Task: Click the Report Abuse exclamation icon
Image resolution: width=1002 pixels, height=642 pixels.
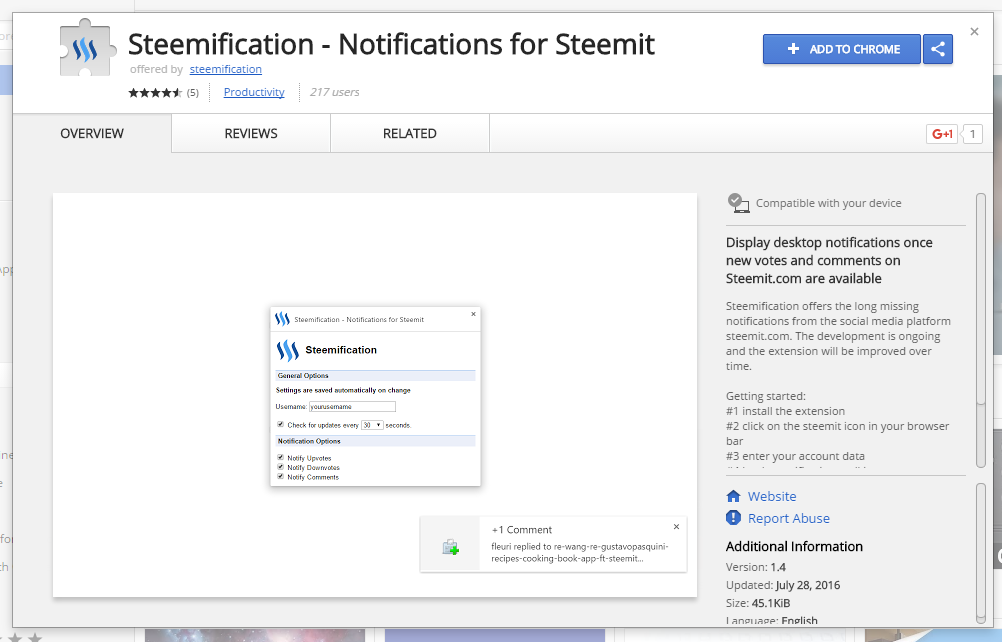Action: (x=734, y=518)
